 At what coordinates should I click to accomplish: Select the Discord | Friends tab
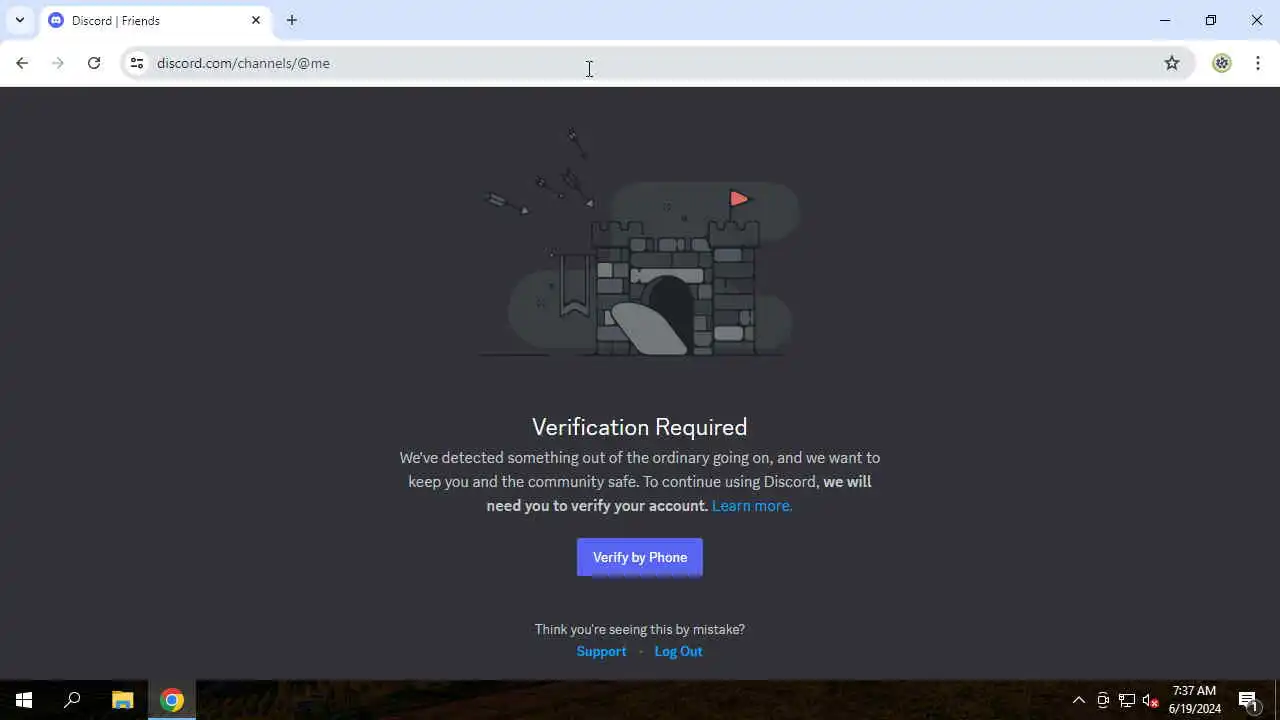(x=155, y=20)
